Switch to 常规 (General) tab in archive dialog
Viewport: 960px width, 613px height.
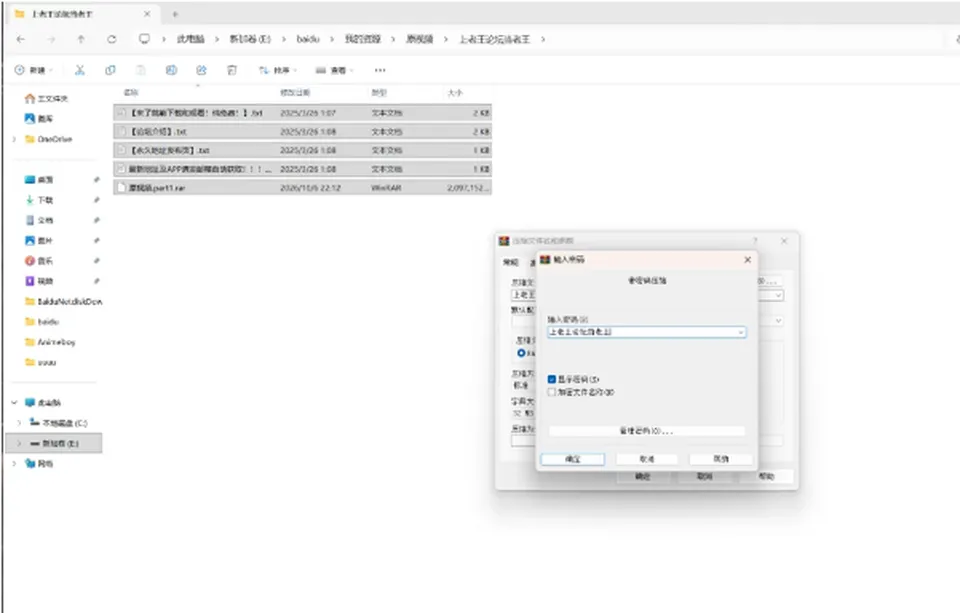pyautogui.click(x=511, y=263)
